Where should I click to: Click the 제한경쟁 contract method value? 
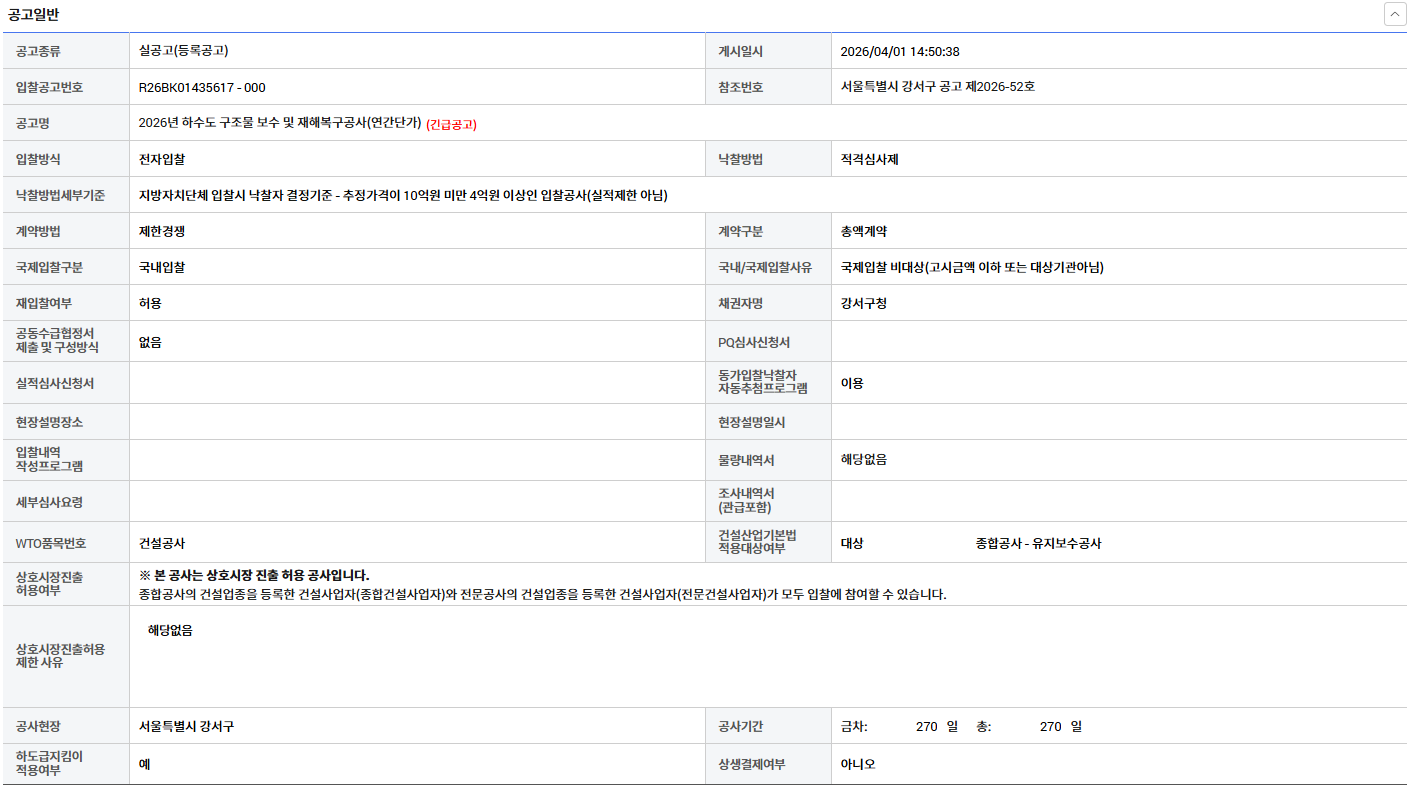(x=162, y=231)
